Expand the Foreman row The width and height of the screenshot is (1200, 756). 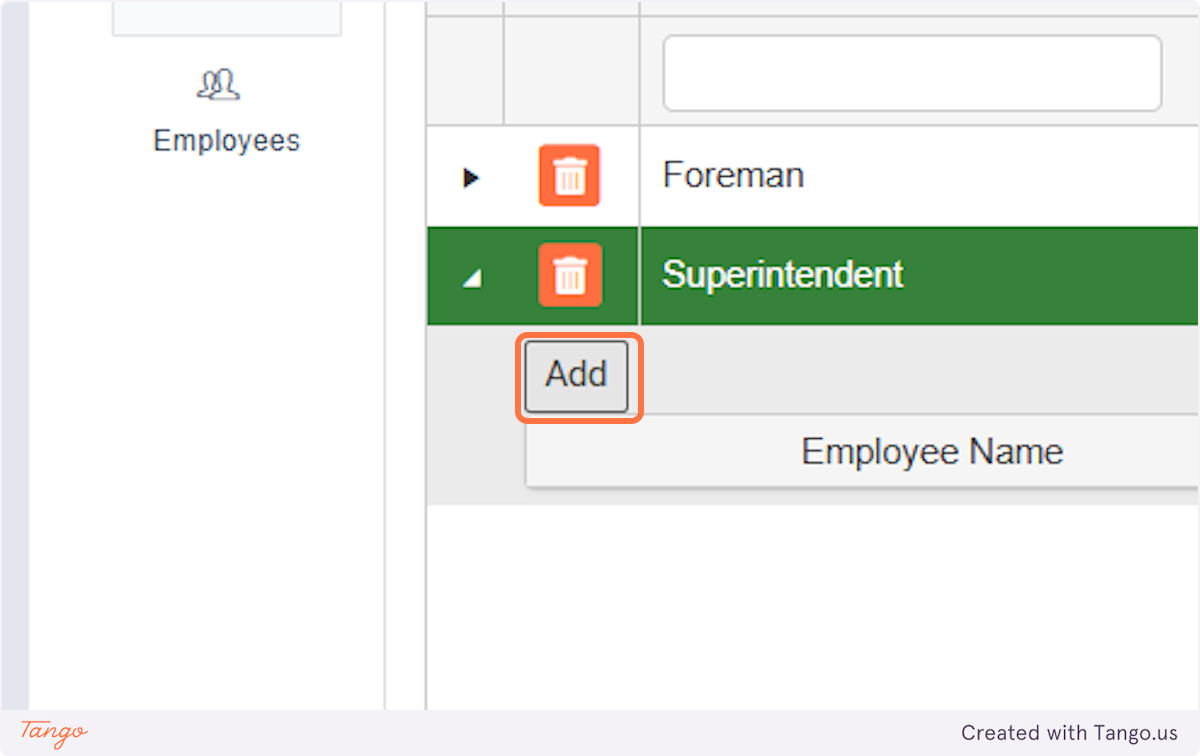[x=470, y=178]
